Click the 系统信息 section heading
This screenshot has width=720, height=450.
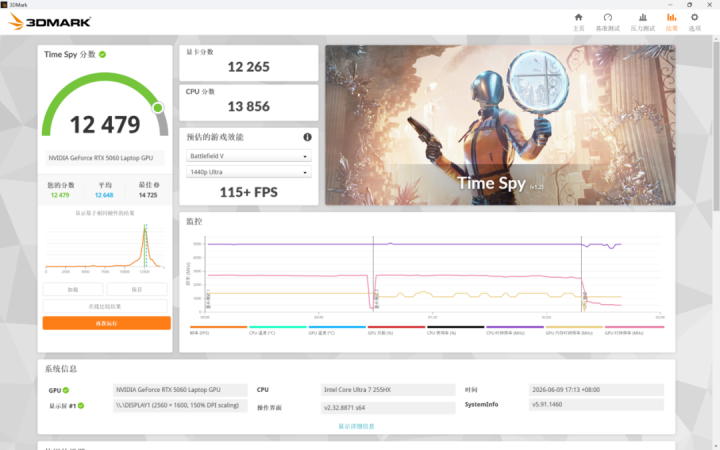pyautogui.click(x=61, y=369)
